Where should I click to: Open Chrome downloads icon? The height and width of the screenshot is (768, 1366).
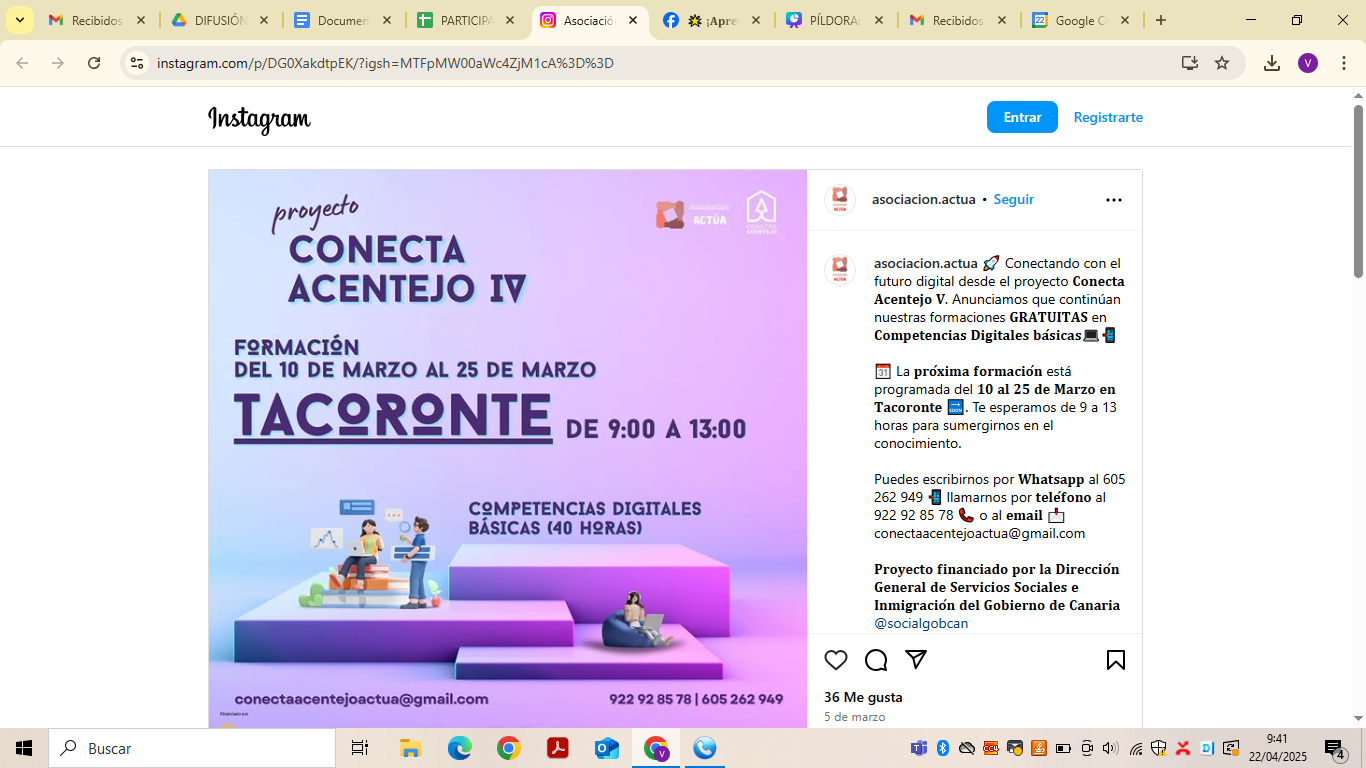tap(1272, 63)
